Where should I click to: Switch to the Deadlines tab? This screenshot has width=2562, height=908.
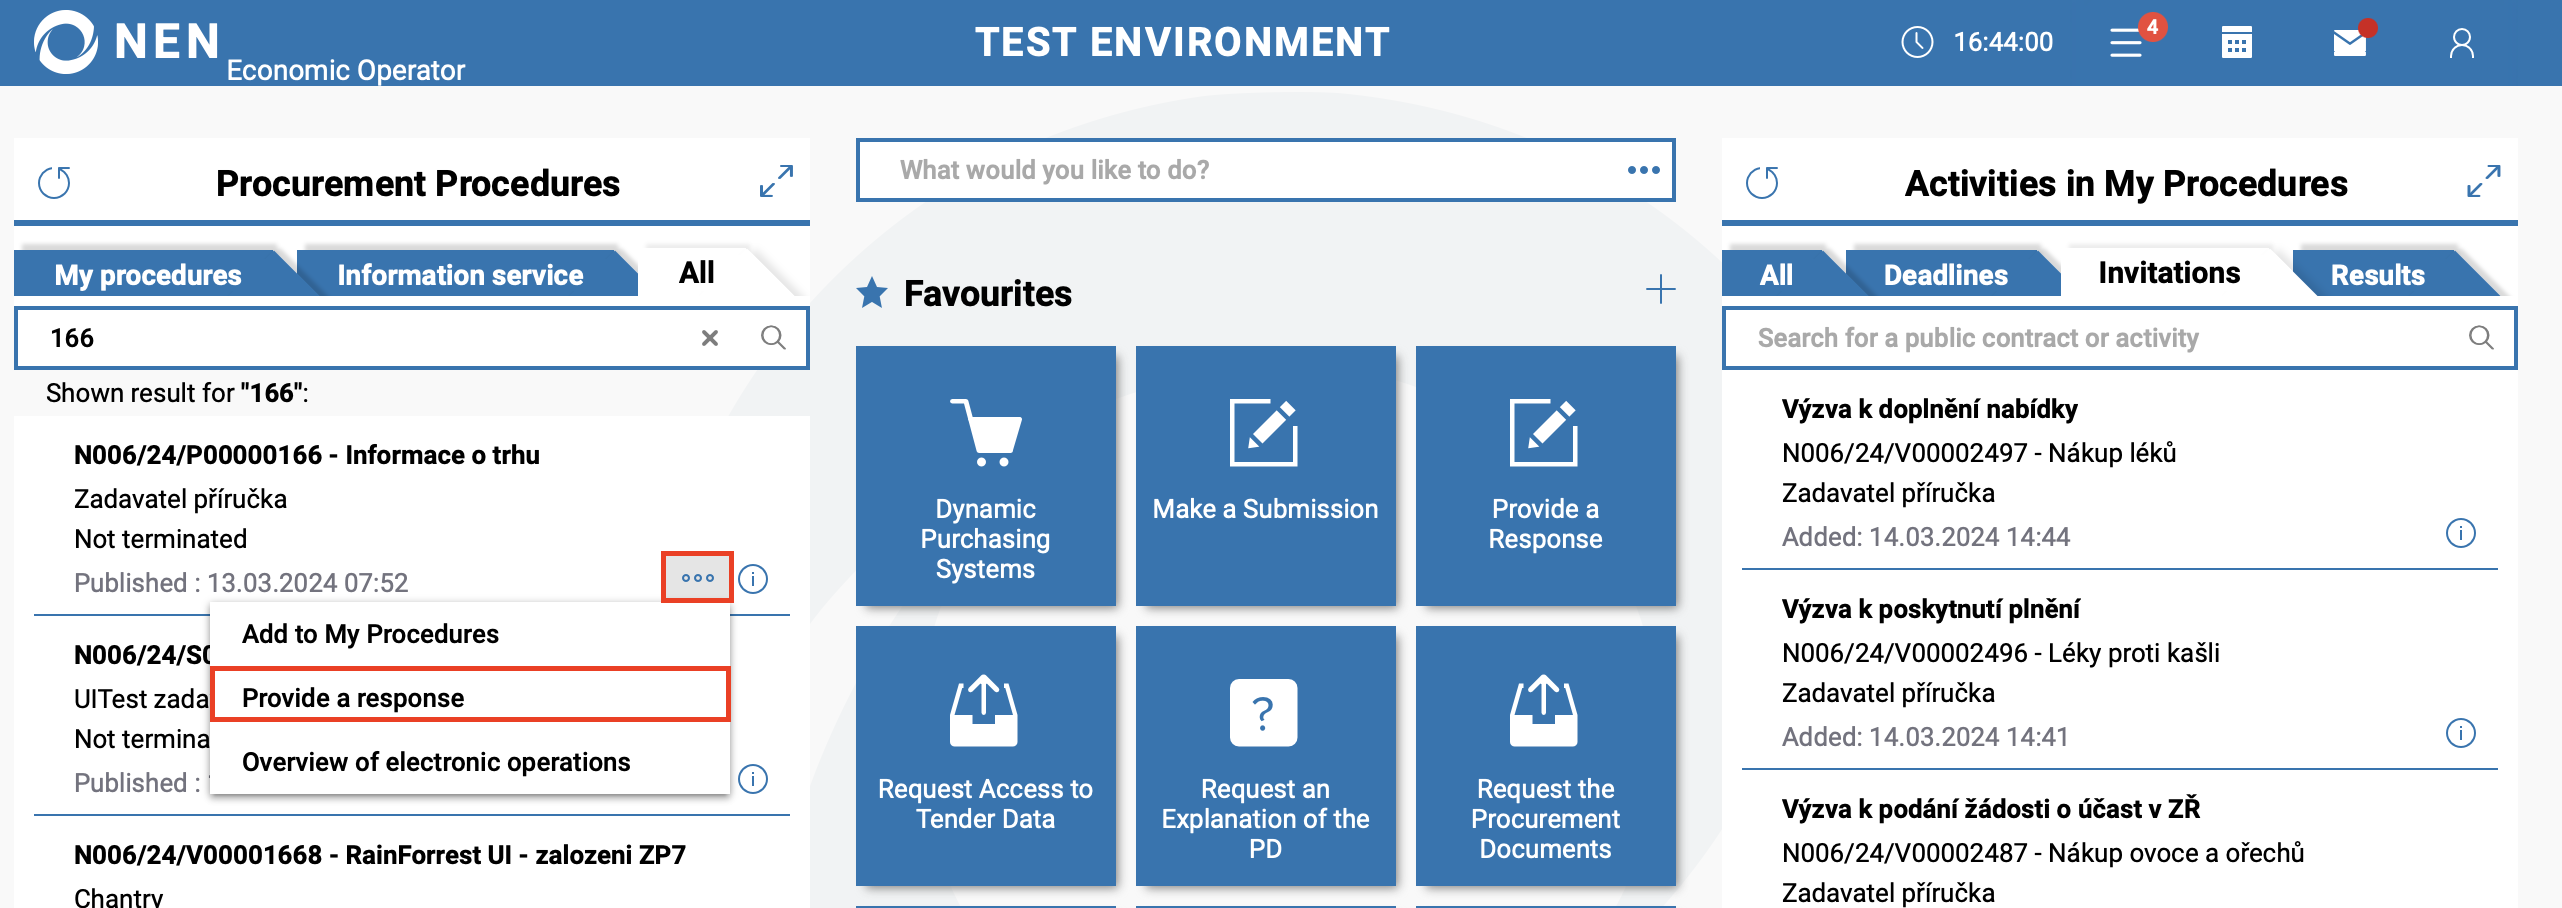point(1945,275)
